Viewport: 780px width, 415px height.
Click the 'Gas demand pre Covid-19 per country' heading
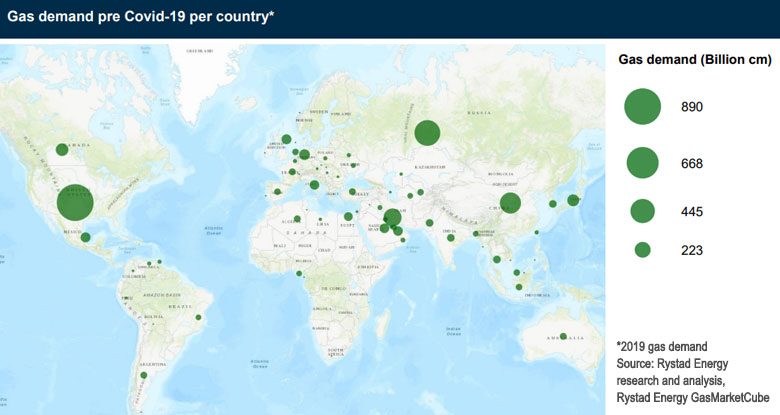[x=141, y=18]
